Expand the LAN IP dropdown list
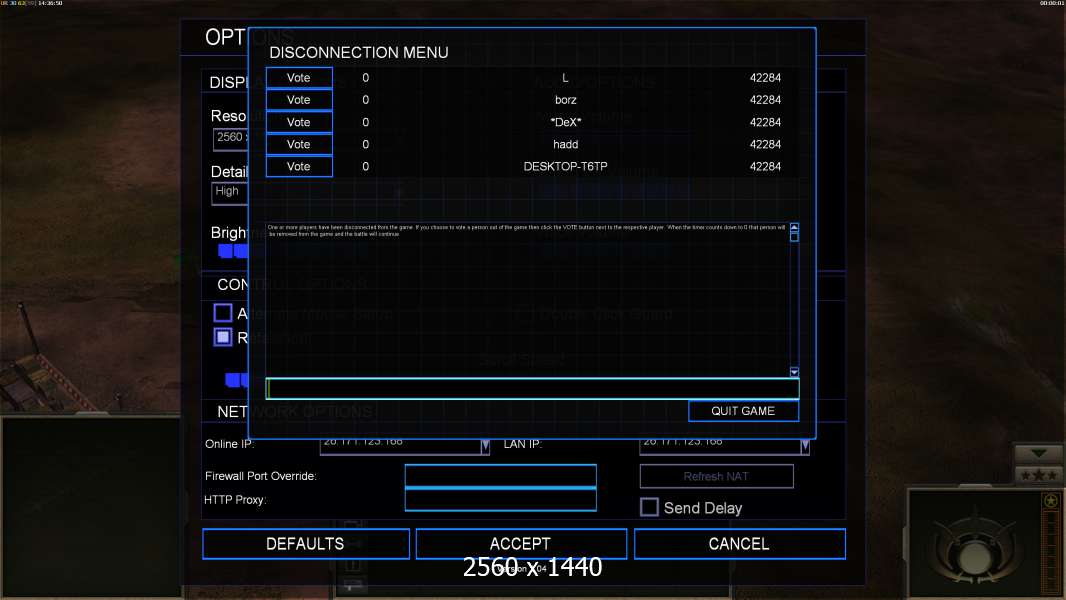 805,446
